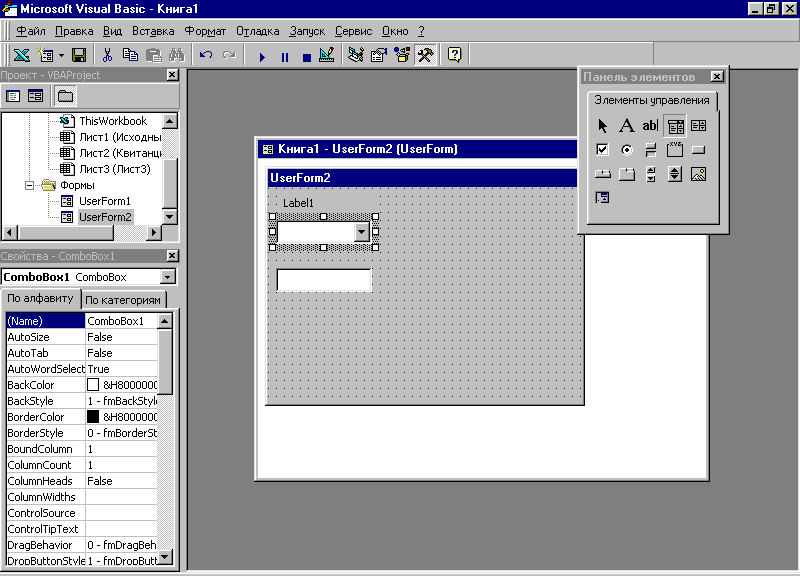The height and width of the screenshot is (576, 800).
Task: Click the Reset stop button
Action: (x=307, y=57)
